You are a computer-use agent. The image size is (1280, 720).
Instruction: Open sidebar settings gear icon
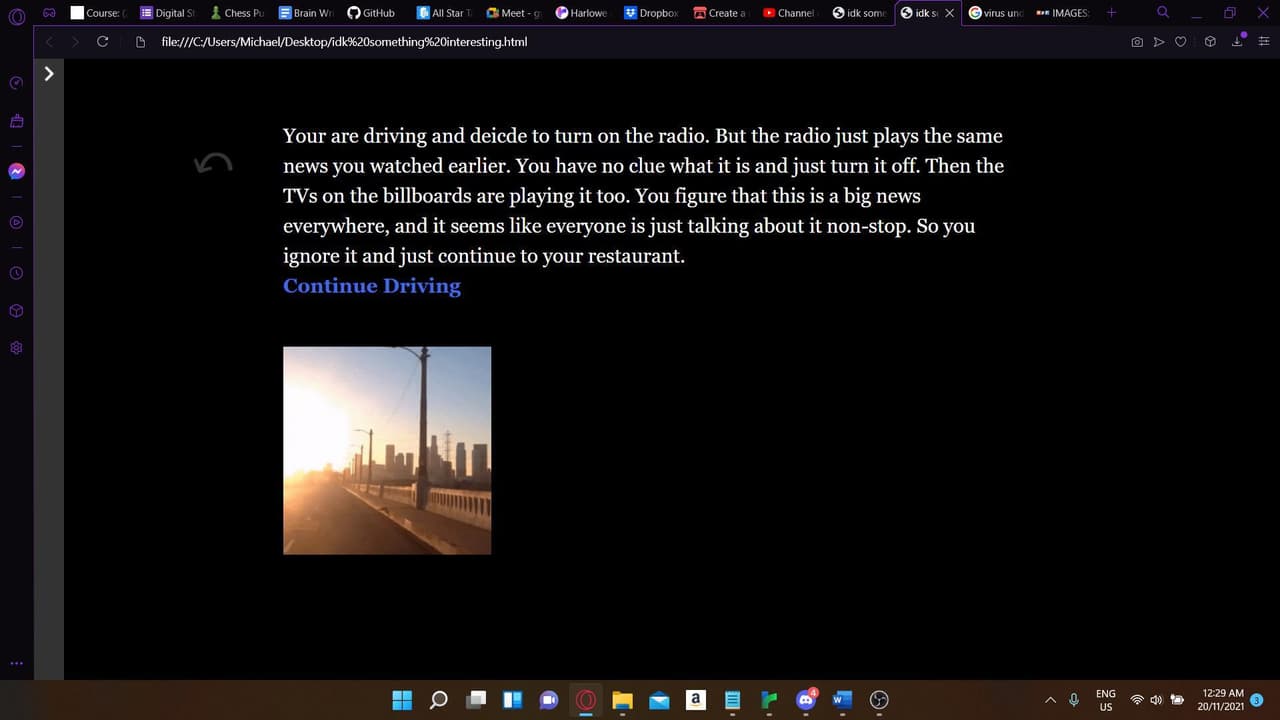coord(16,348)
